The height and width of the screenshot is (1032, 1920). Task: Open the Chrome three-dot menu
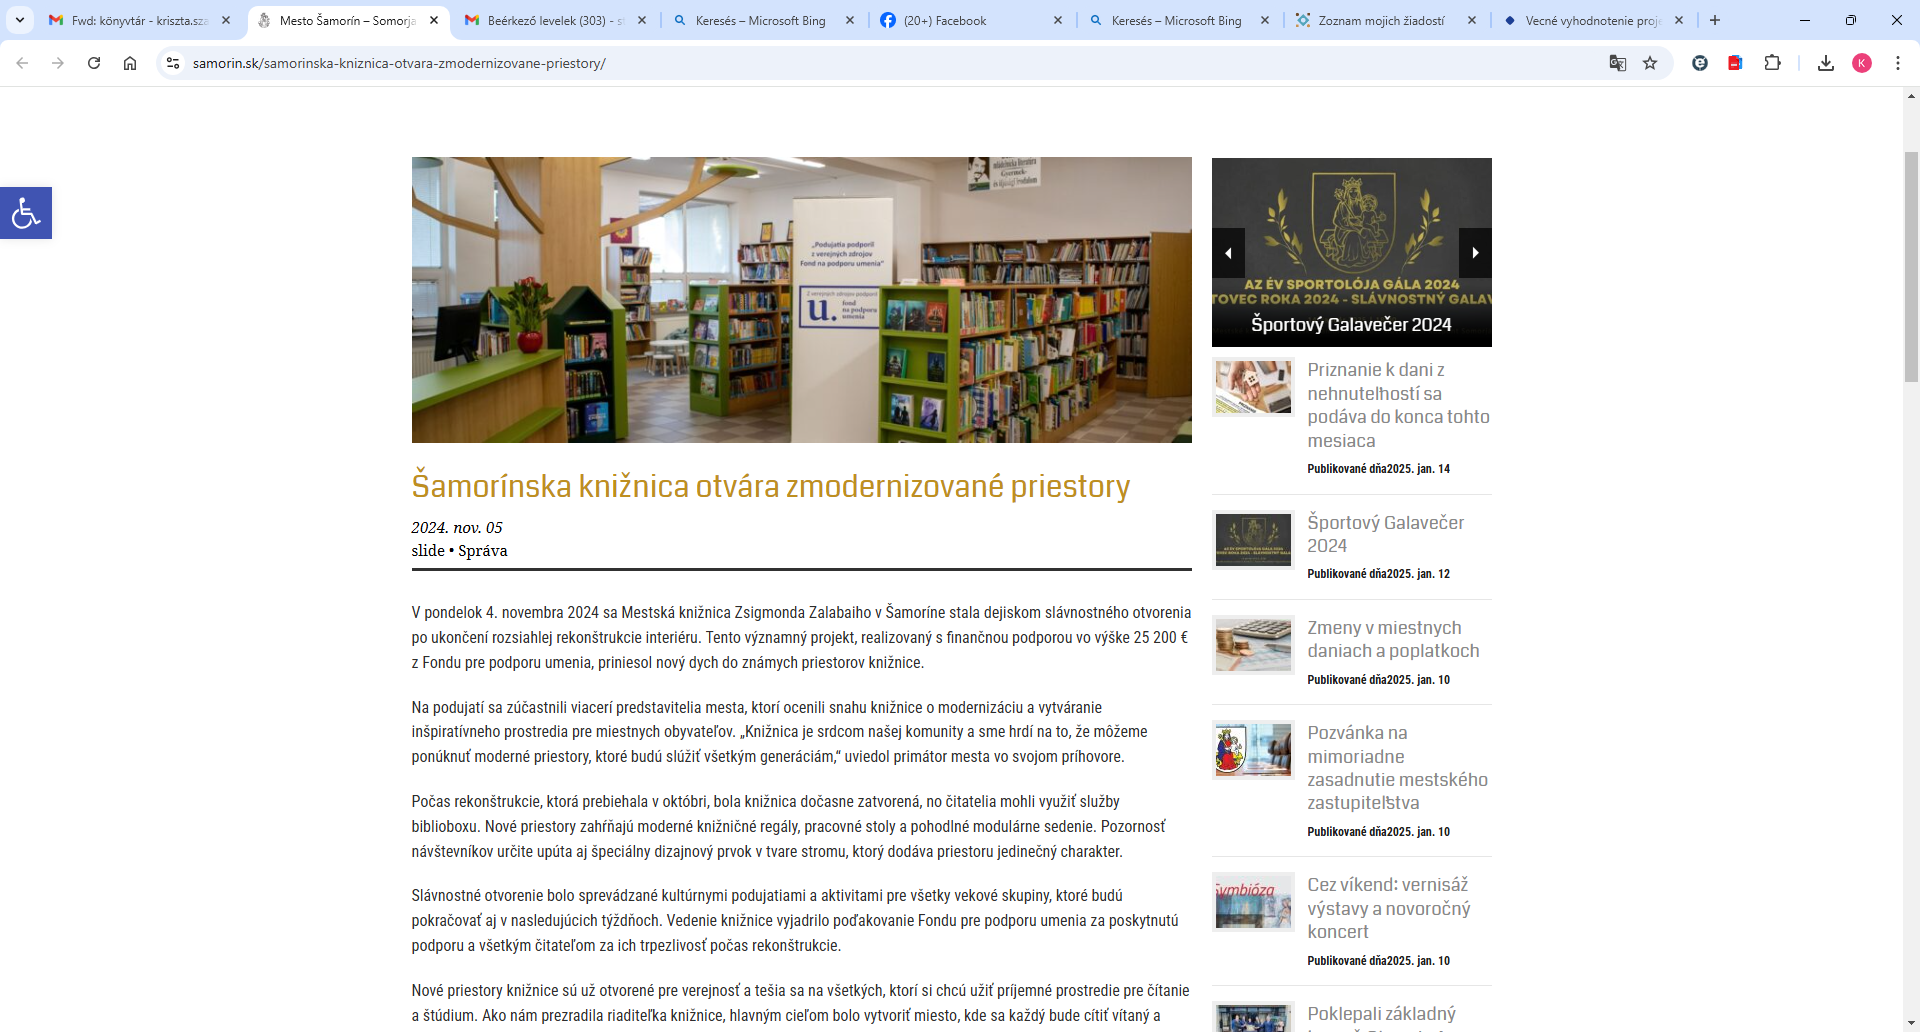[1898, 63]
